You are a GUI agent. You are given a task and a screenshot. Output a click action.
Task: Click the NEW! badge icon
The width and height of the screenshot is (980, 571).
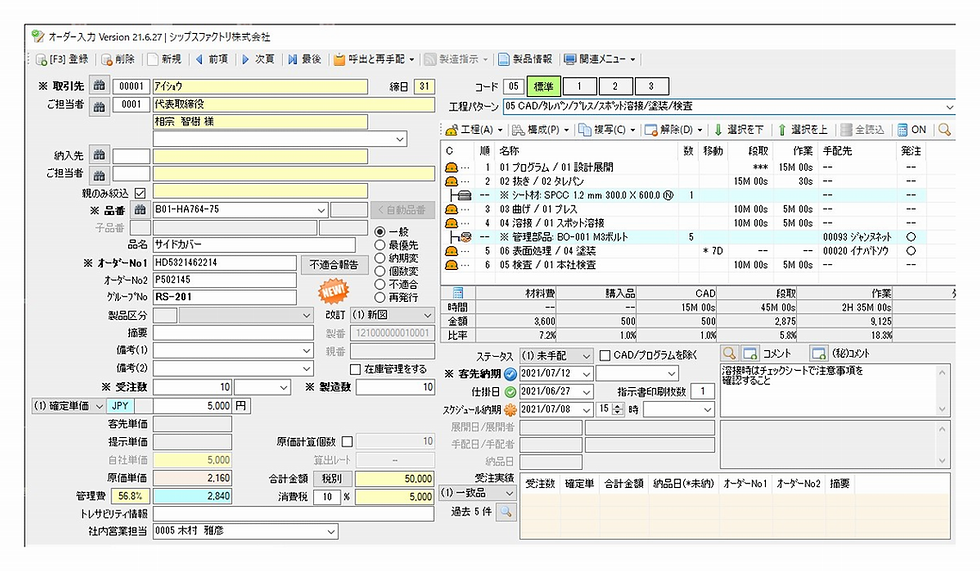click(x=334, y=291)
